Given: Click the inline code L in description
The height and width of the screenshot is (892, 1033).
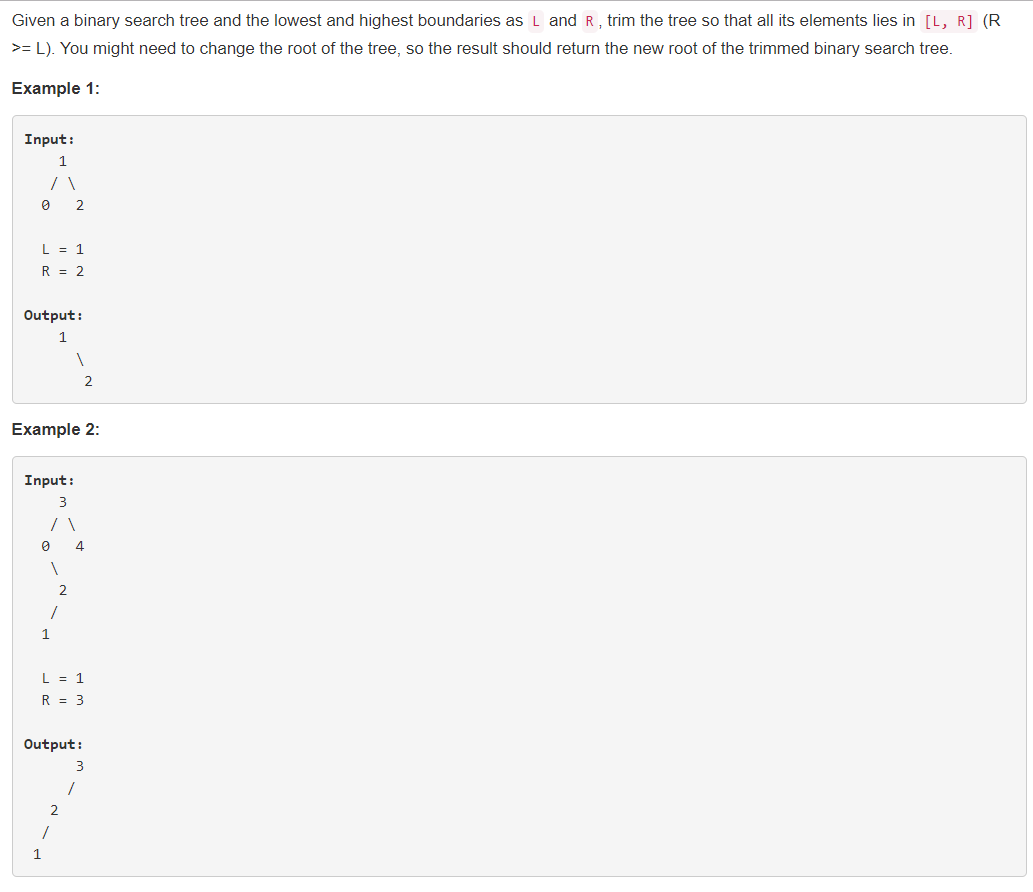Looking at the screenshot, I should pyautogui.click(x=536, y=21).
